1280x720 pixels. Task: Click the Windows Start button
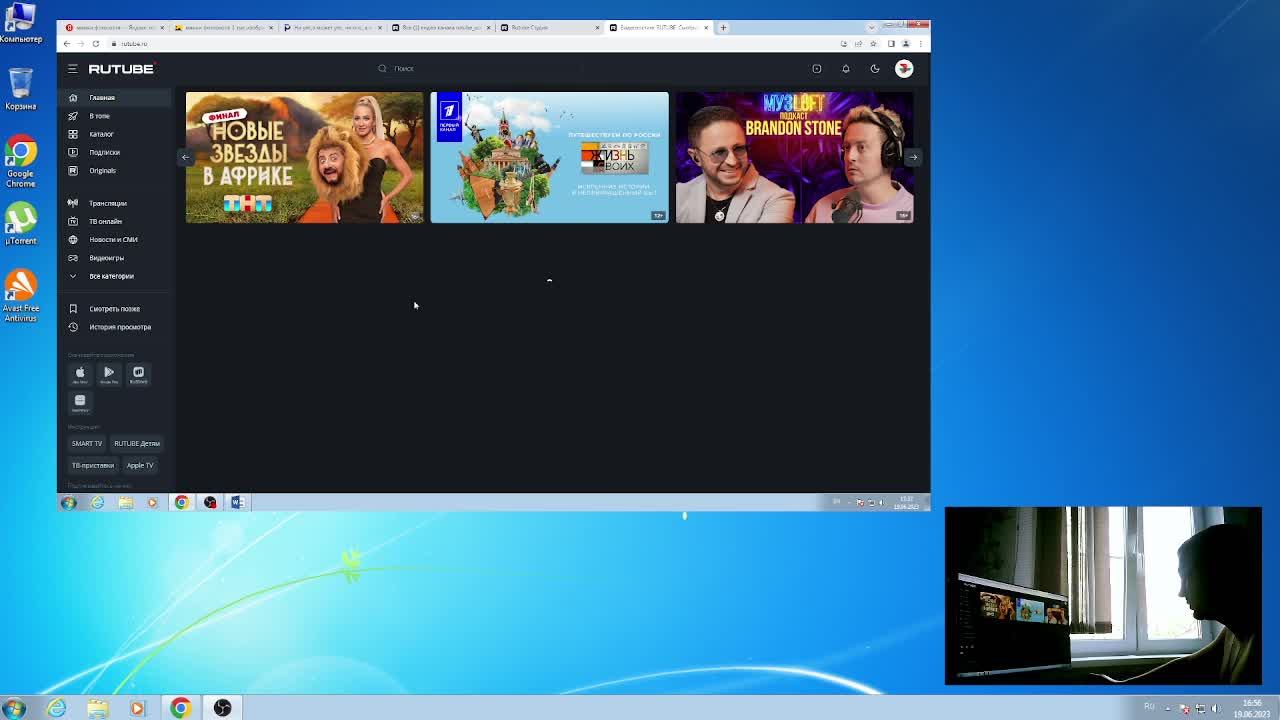click(x=14, y=708)
